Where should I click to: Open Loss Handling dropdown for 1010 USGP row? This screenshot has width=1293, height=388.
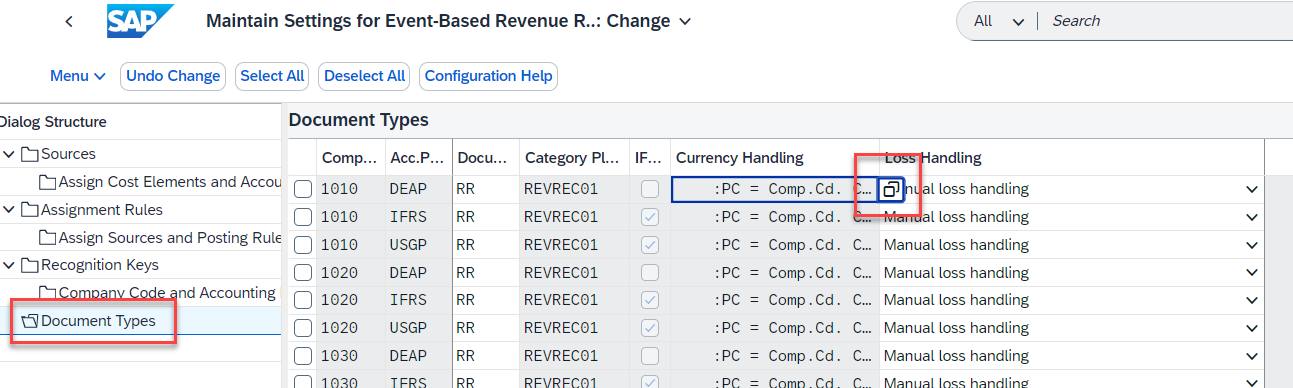coord(1251,245)
